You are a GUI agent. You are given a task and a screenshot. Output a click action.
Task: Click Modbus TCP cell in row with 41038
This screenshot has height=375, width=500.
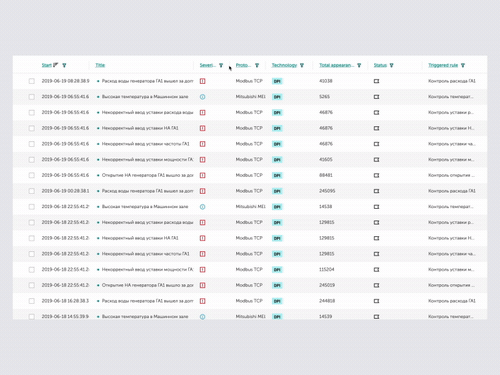click(249, 81)
